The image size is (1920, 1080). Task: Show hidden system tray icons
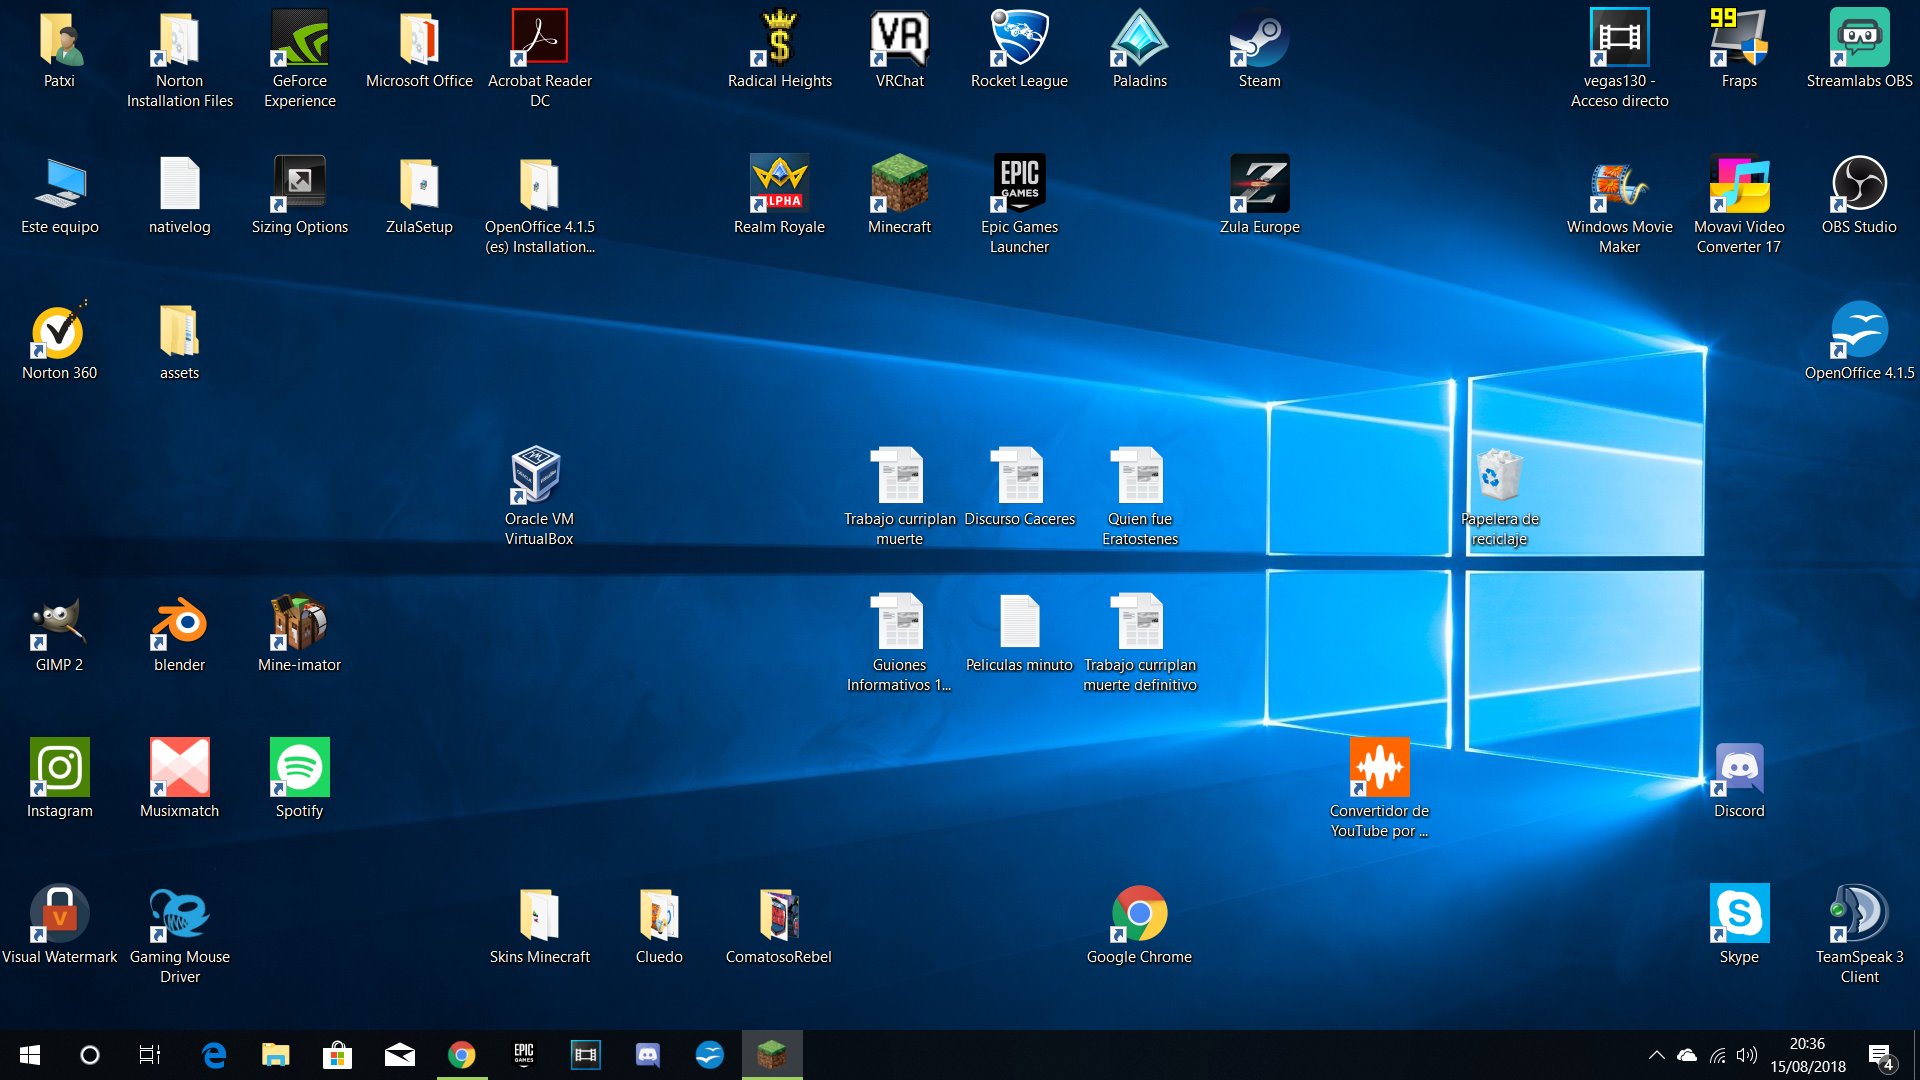pos(1656,1055)
